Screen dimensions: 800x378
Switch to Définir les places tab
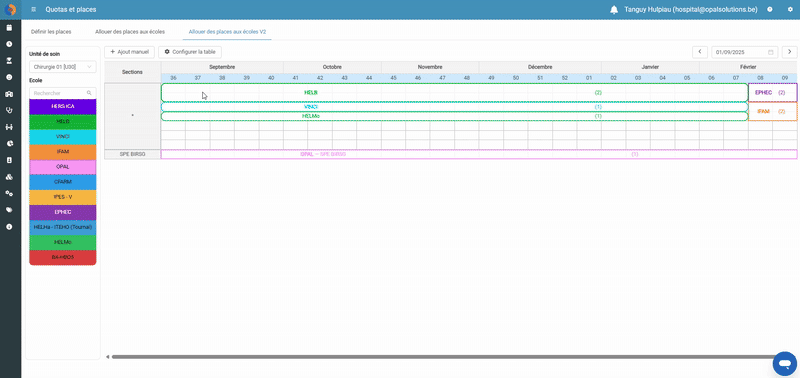pos(51,32)
